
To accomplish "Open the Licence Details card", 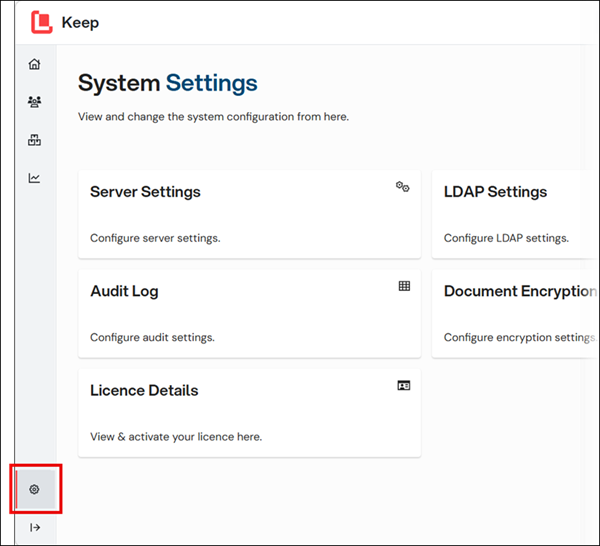I will click(x=249, y=413).
